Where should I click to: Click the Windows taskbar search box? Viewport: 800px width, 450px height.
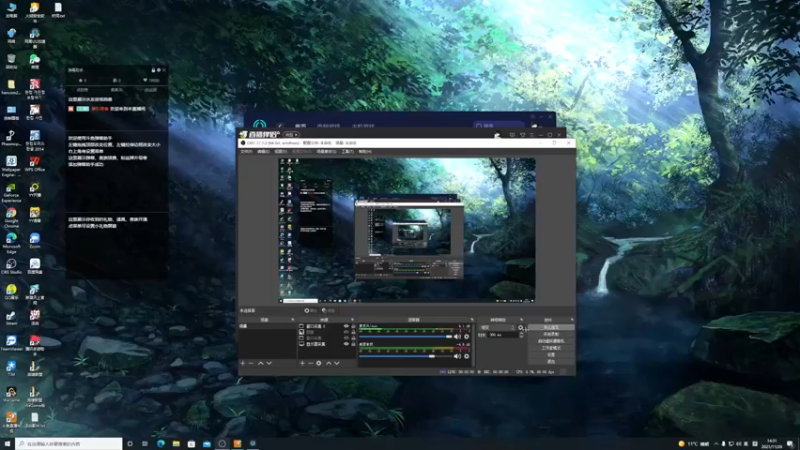pos(69,444)
